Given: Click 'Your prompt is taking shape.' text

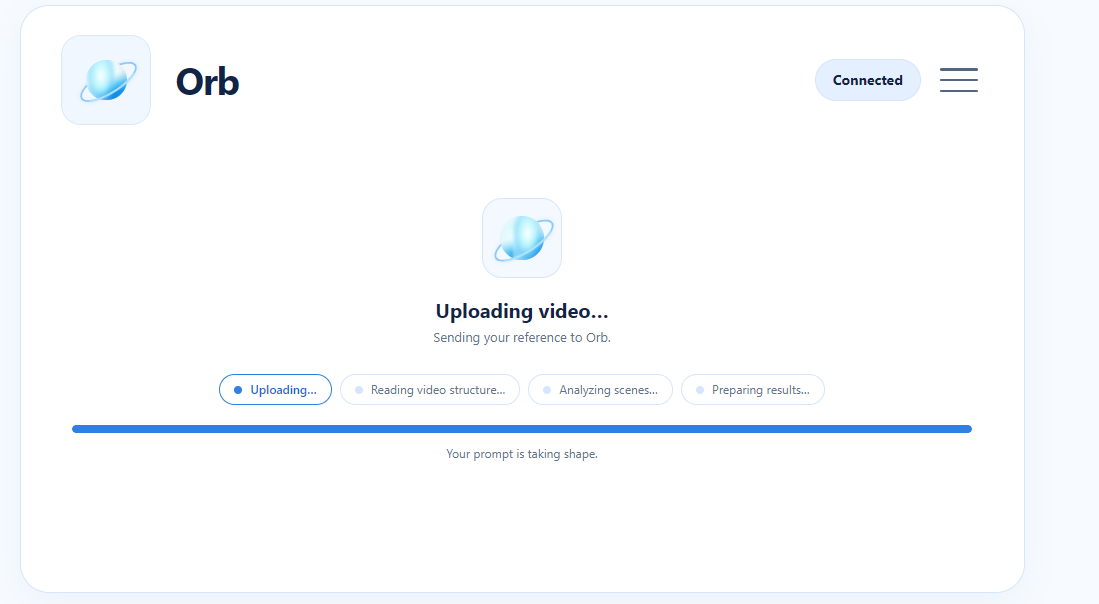Looking at the screenshot, I should 522,454.
